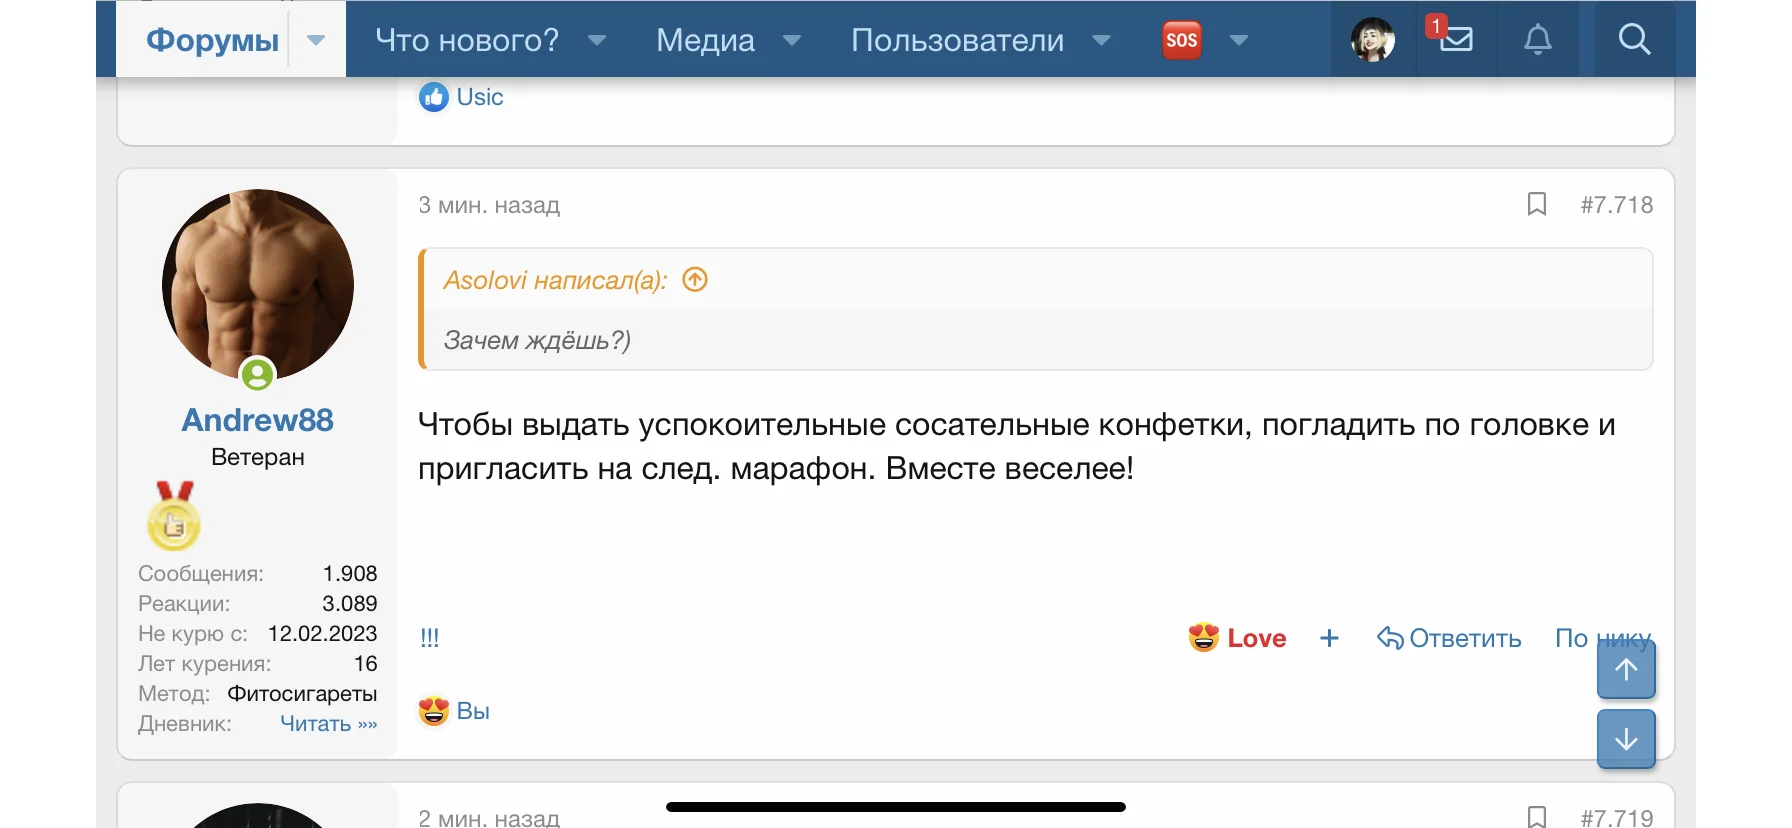Click the gold medal award badge
Screen dimensions: 1792x828
tap(174, 515)
